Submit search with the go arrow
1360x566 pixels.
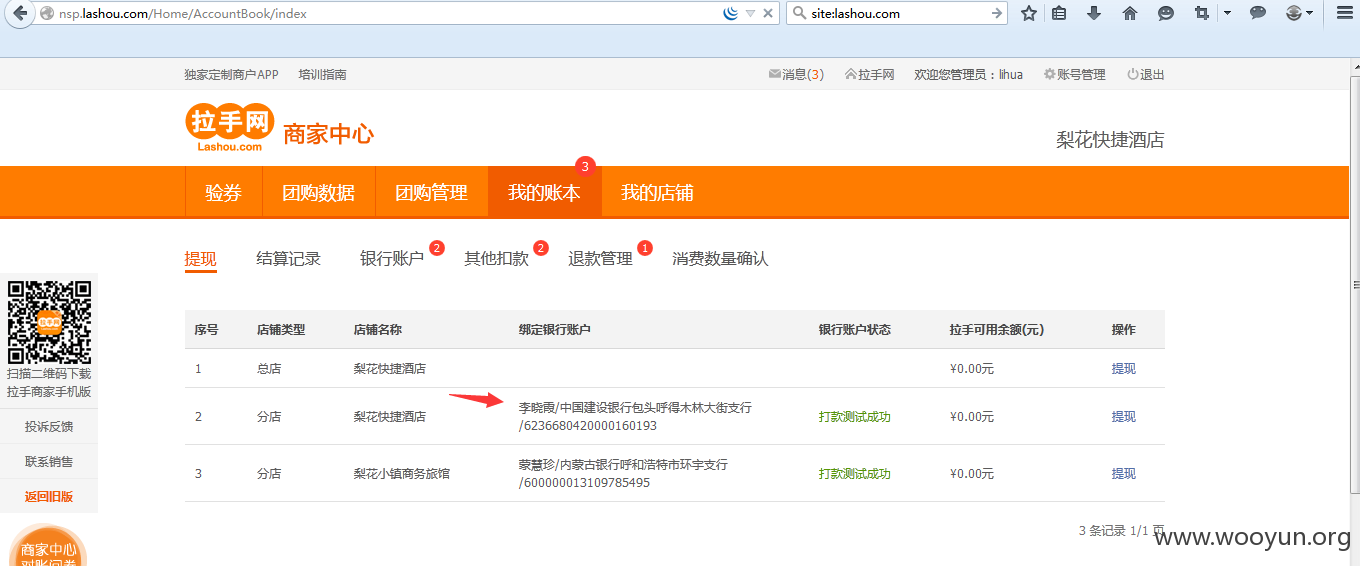pos(996,14)
